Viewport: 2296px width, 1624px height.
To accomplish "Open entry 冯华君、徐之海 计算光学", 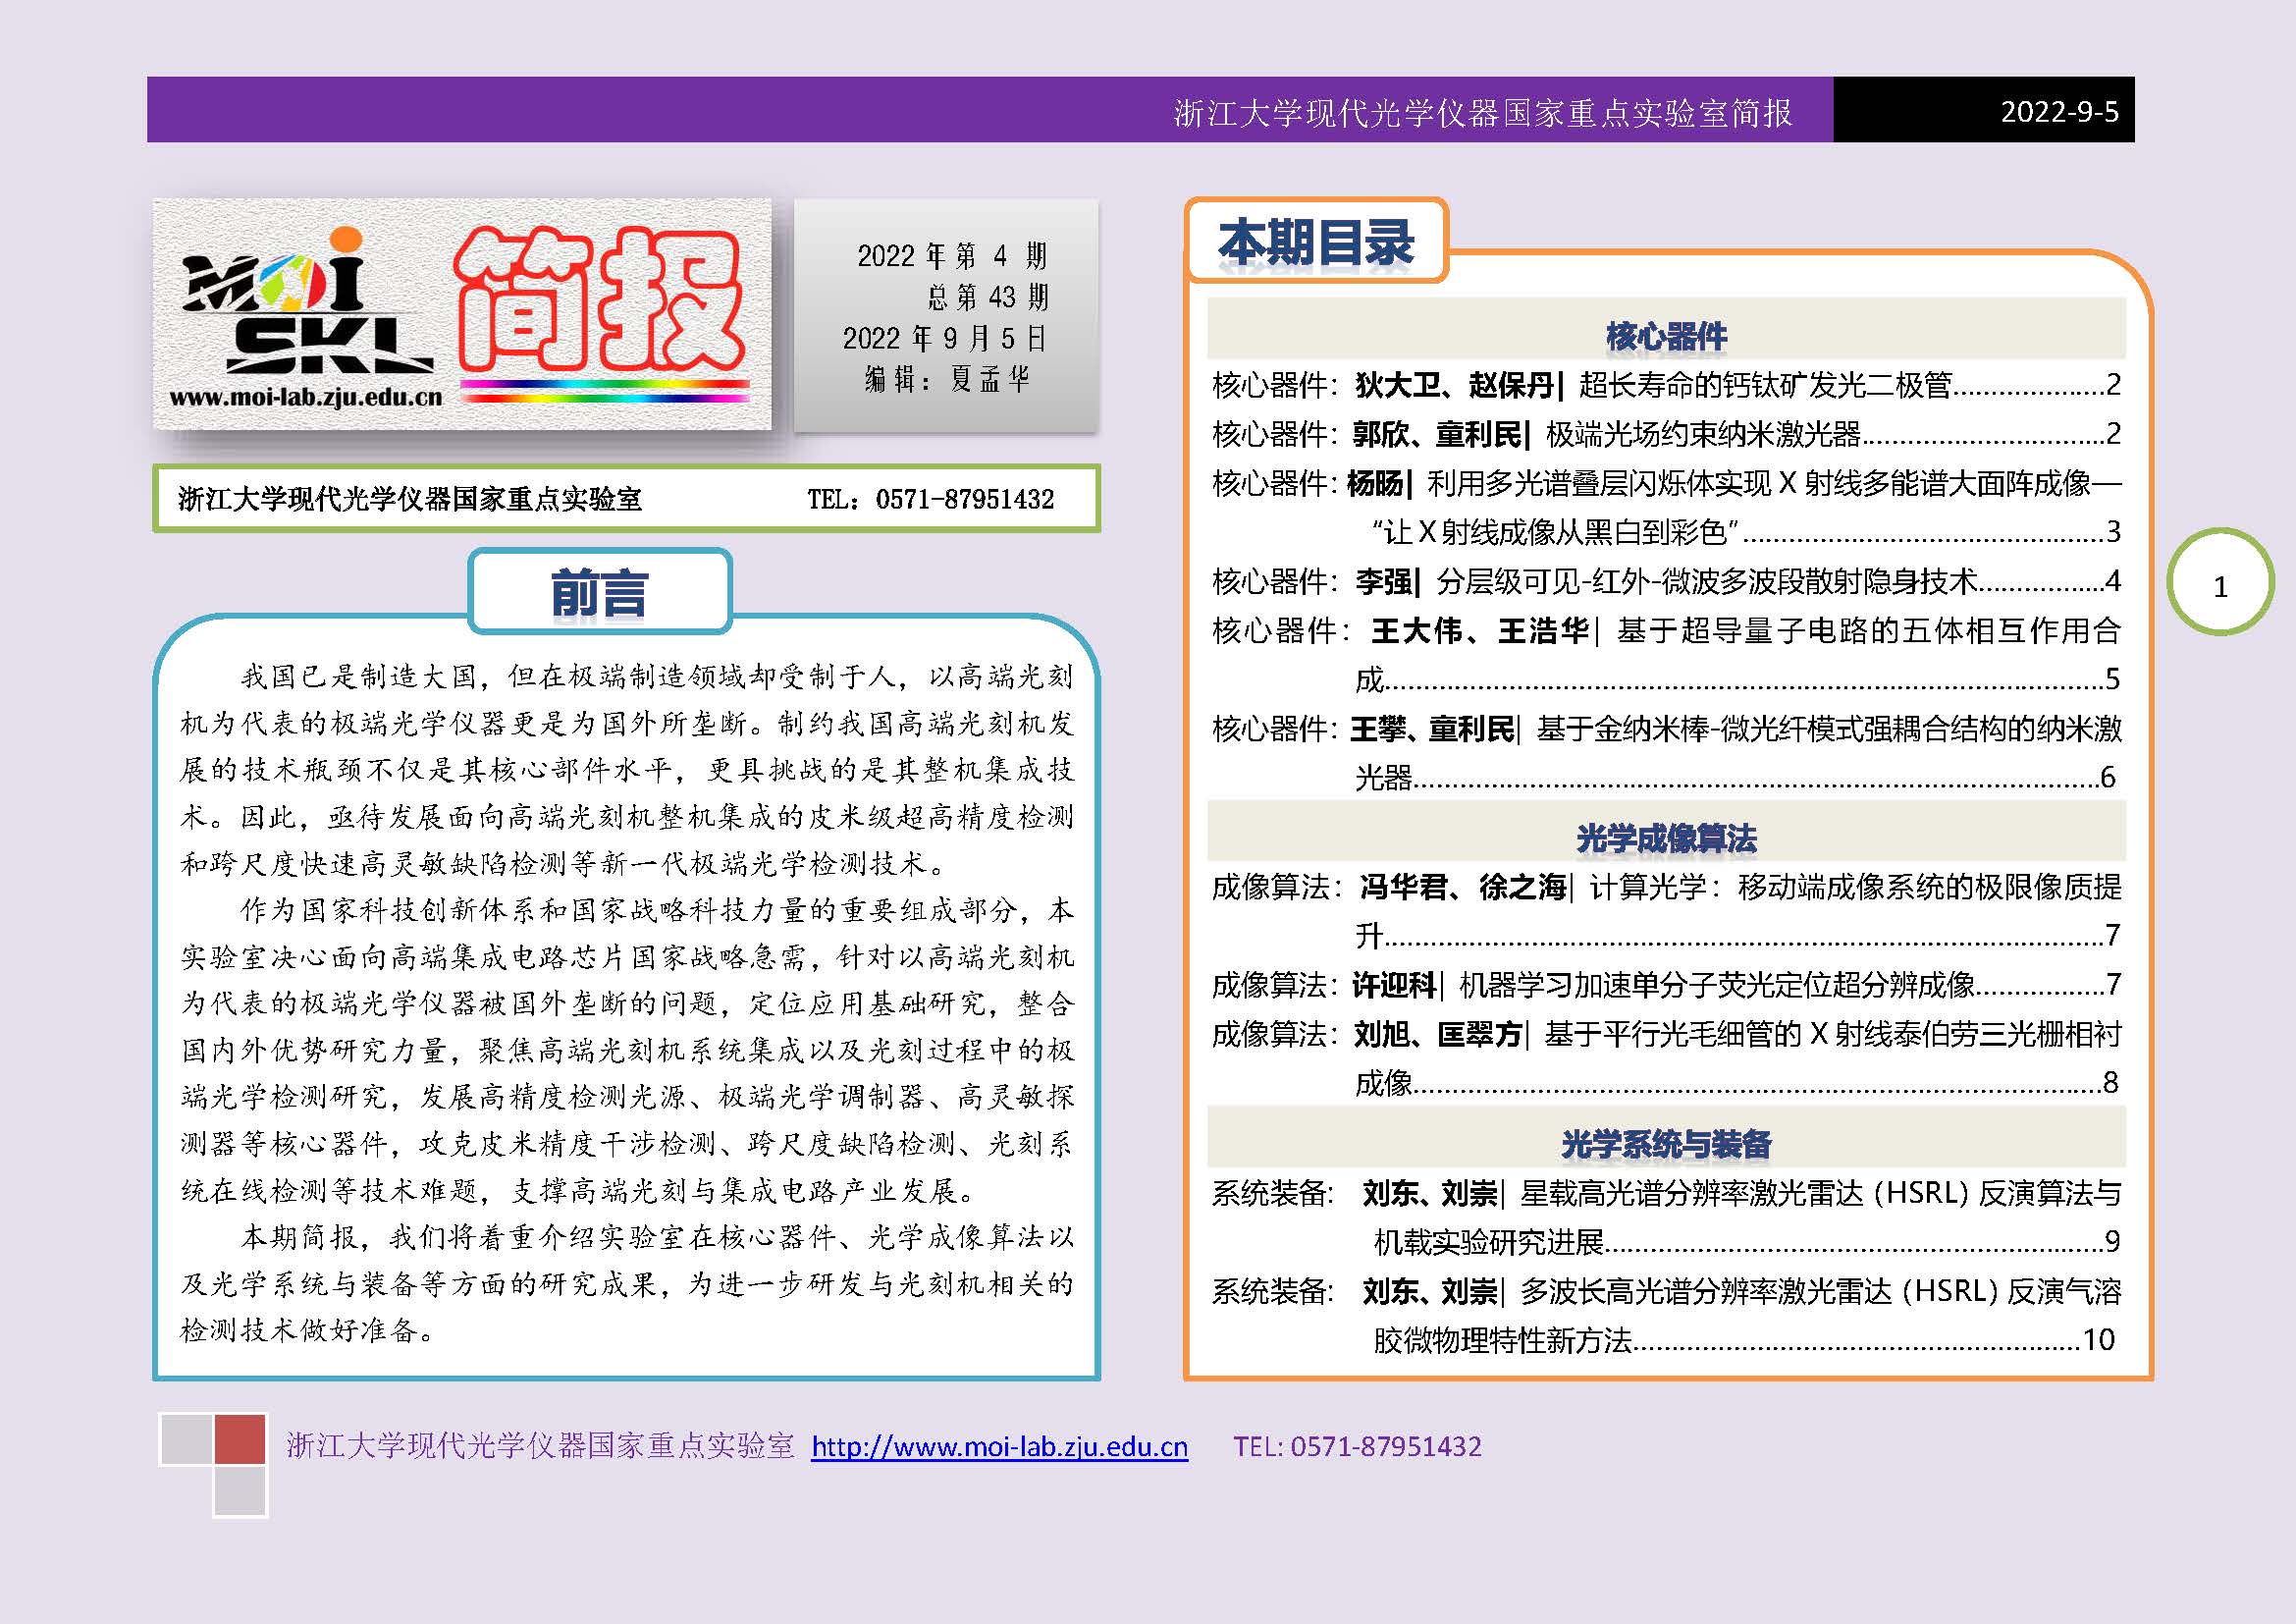I will coord(1666,910).
